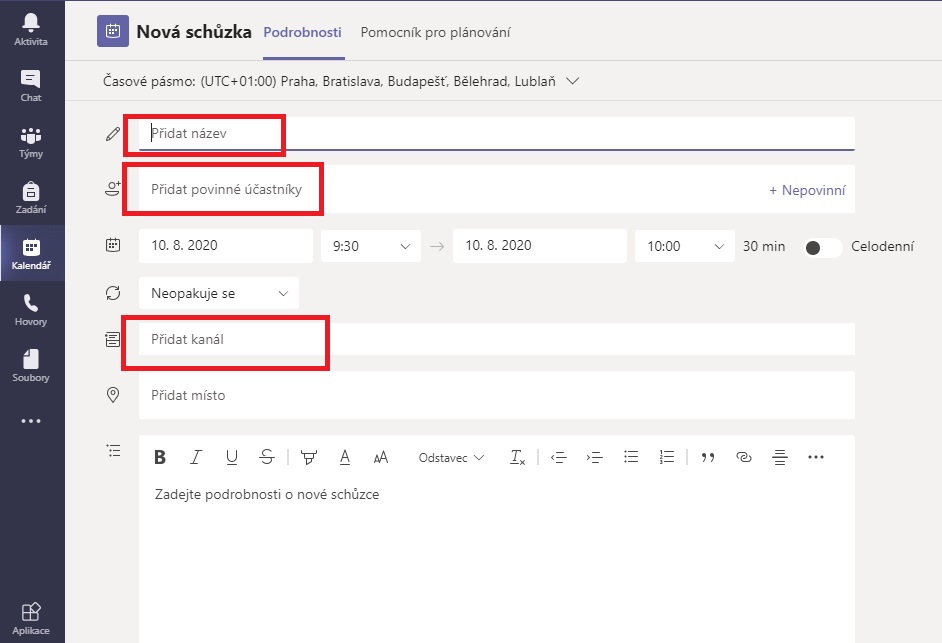Viewport: 942px width, 643px height.
Task: Click the font color button
Action: click(x=345, y=457)
